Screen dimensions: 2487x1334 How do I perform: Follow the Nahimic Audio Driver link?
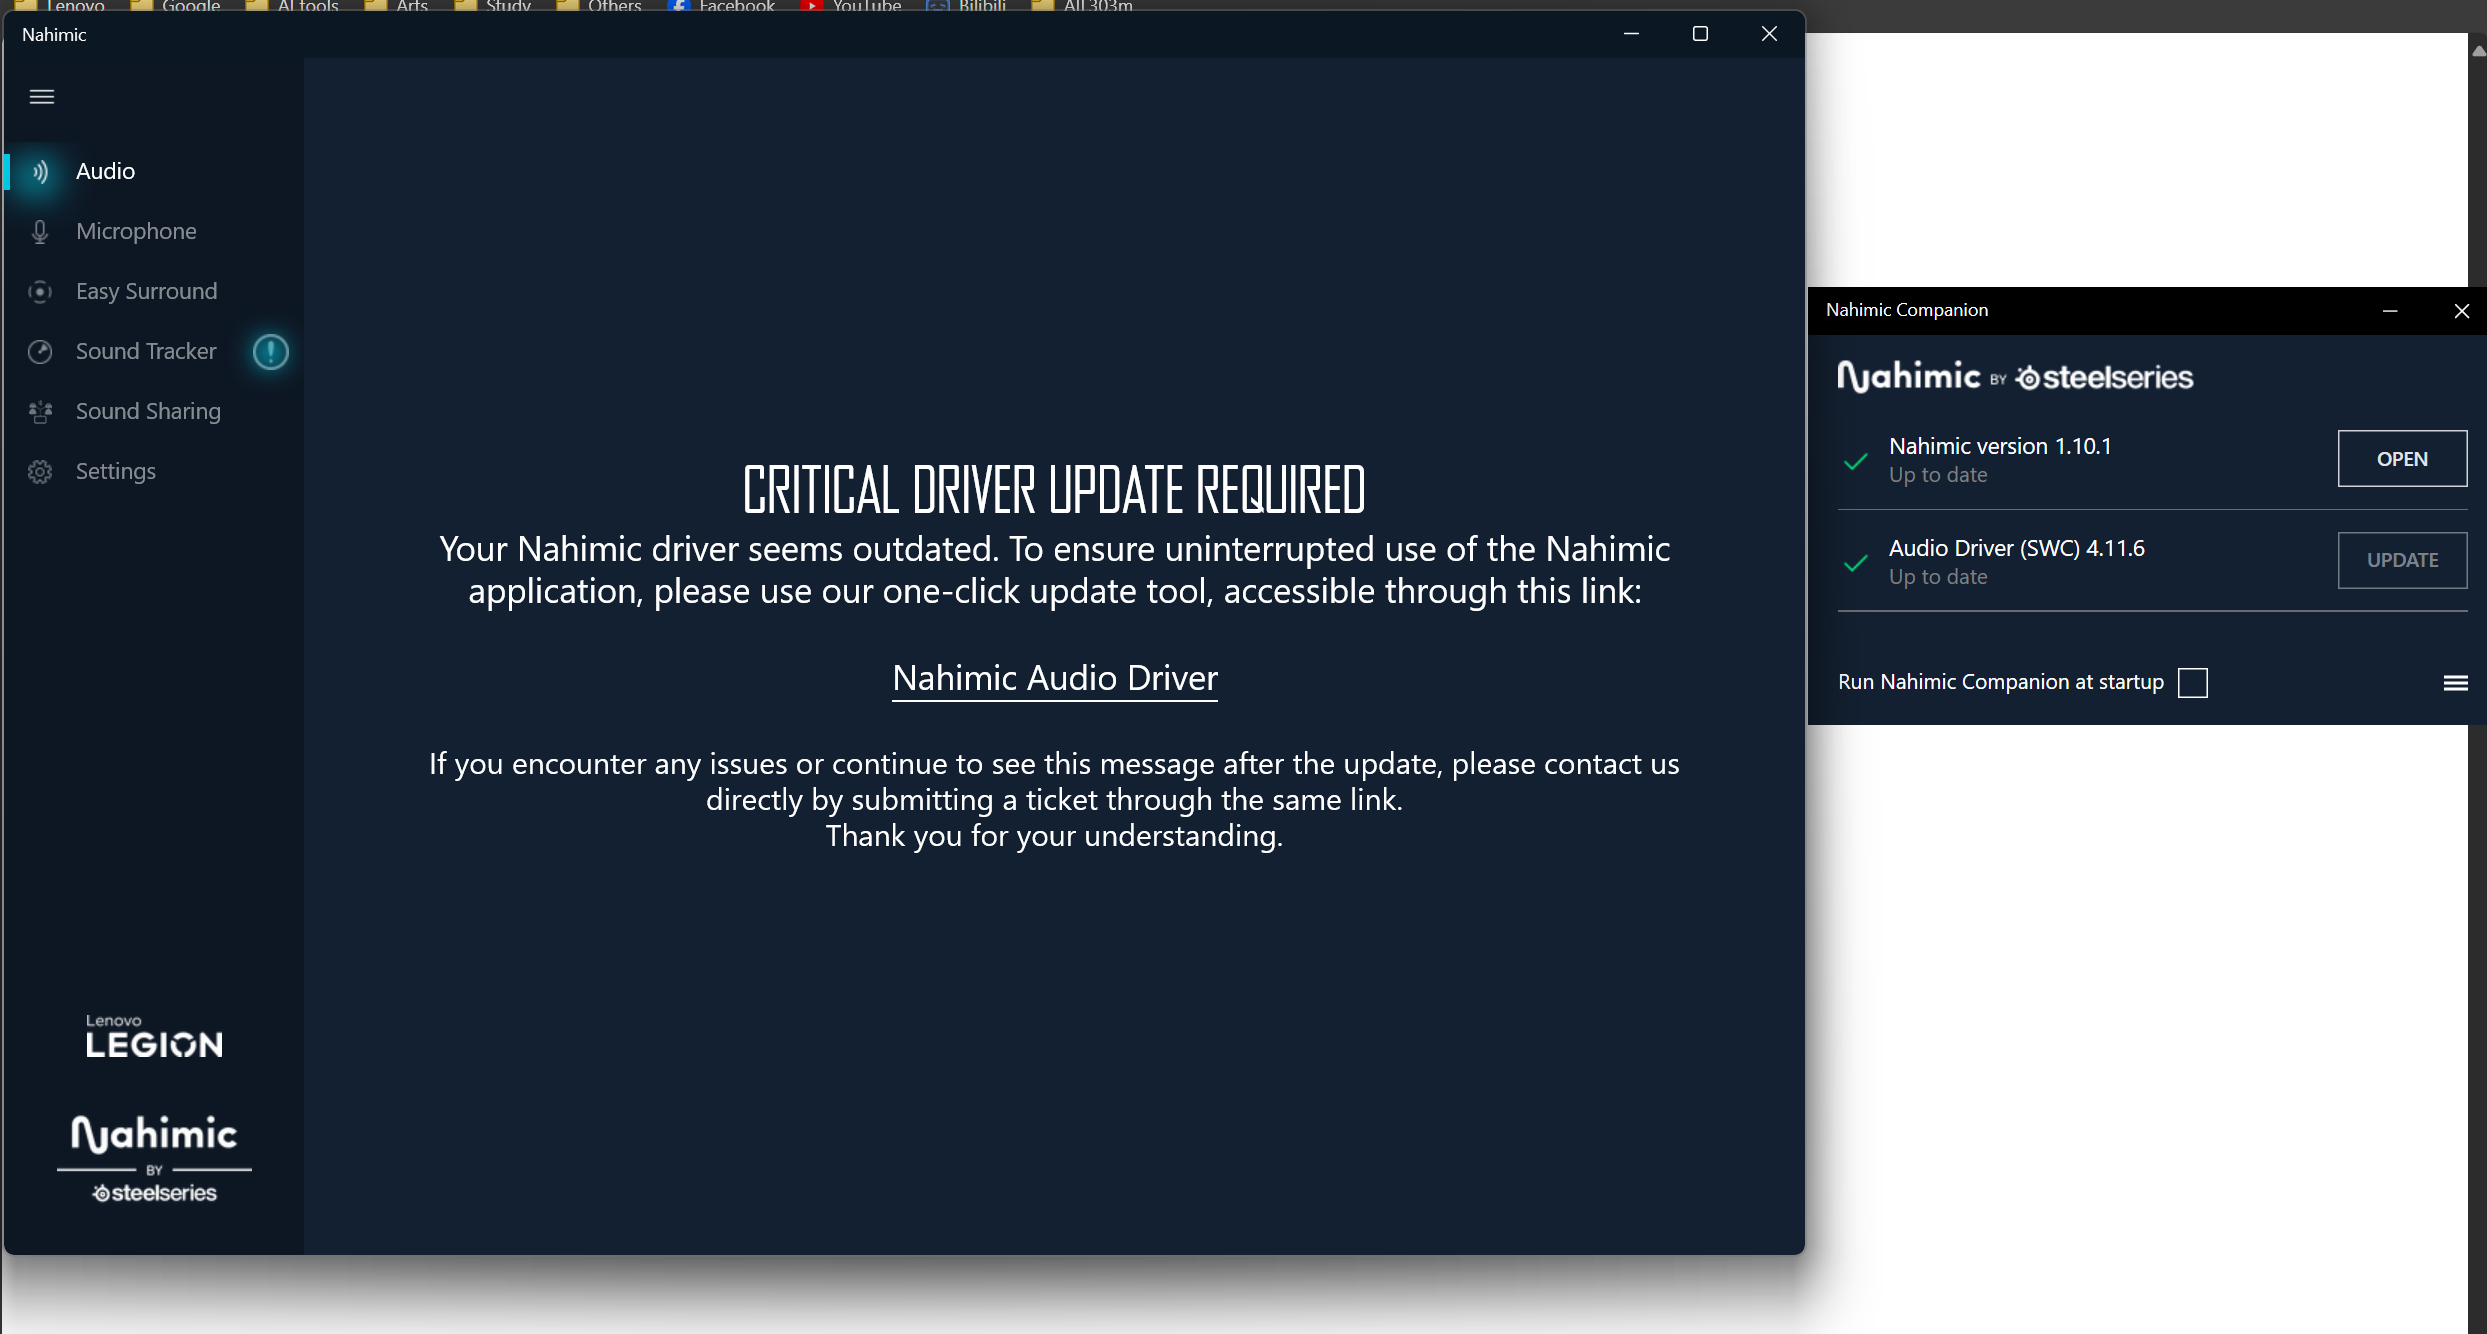click(x=1054, y=679)
